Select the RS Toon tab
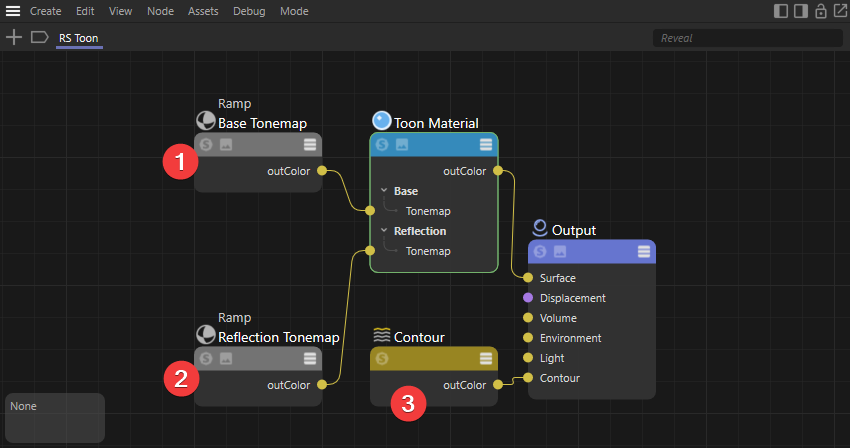This screenshot has width=850, height=448. pyautogui.click(x=78, y=38)
